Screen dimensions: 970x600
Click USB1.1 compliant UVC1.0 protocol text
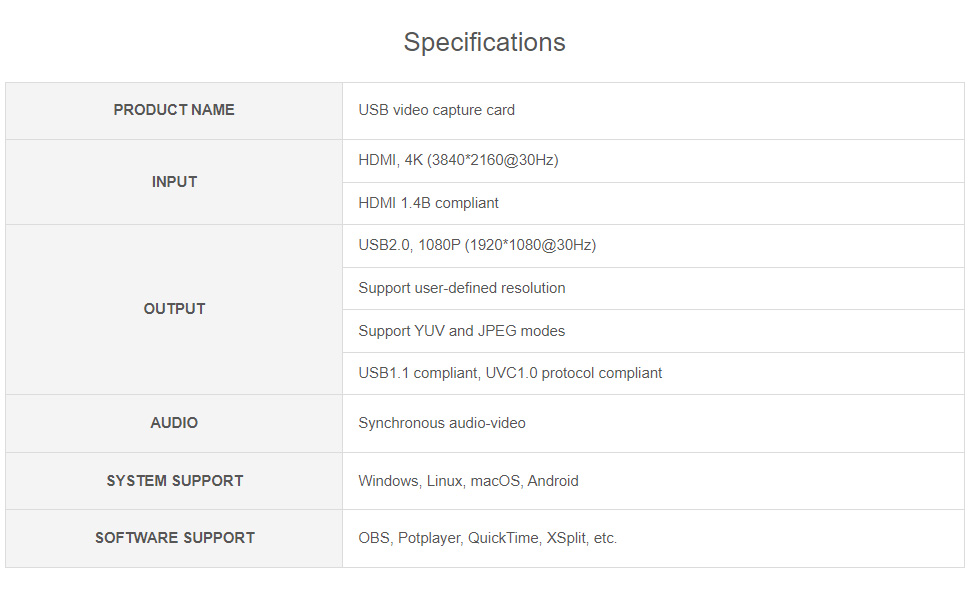tap(510, 373)
